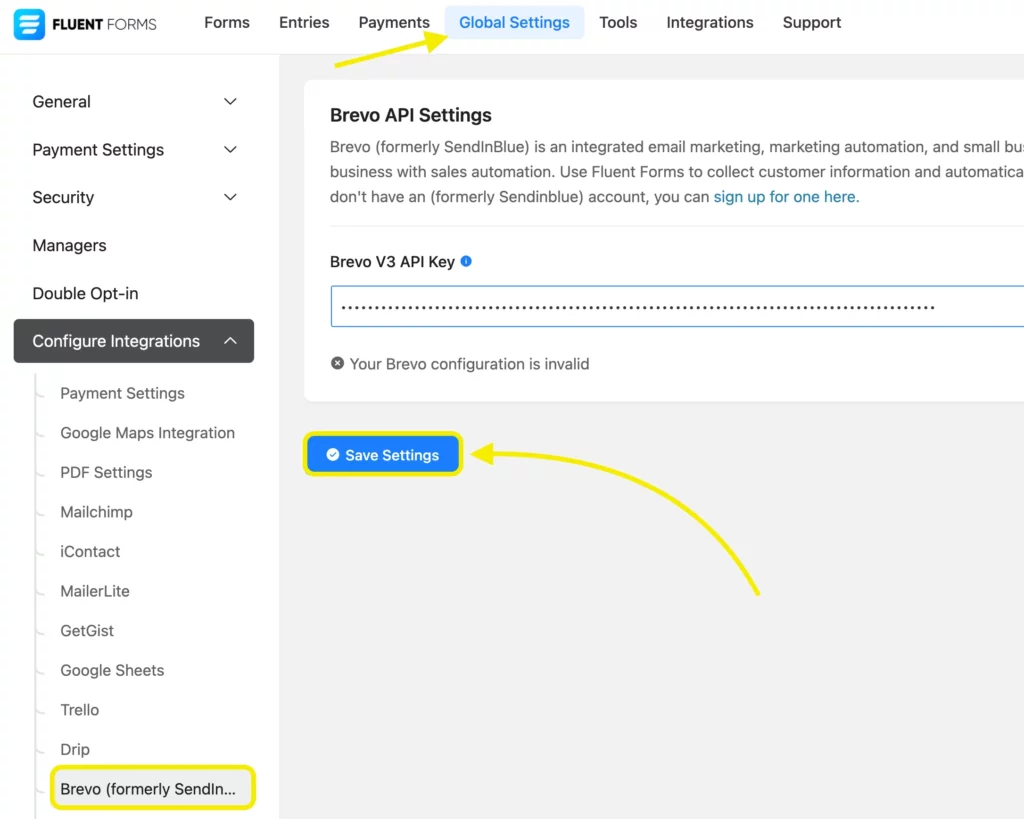Open the Tools menu
Viewport: 1024px width, 819px height.
point(618,22)
